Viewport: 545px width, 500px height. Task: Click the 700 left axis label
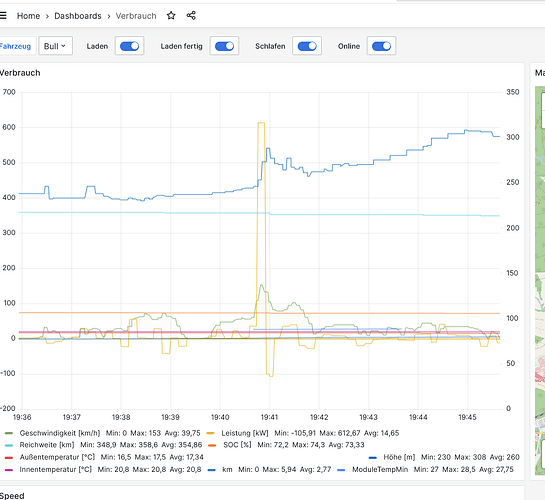(9, 92)
